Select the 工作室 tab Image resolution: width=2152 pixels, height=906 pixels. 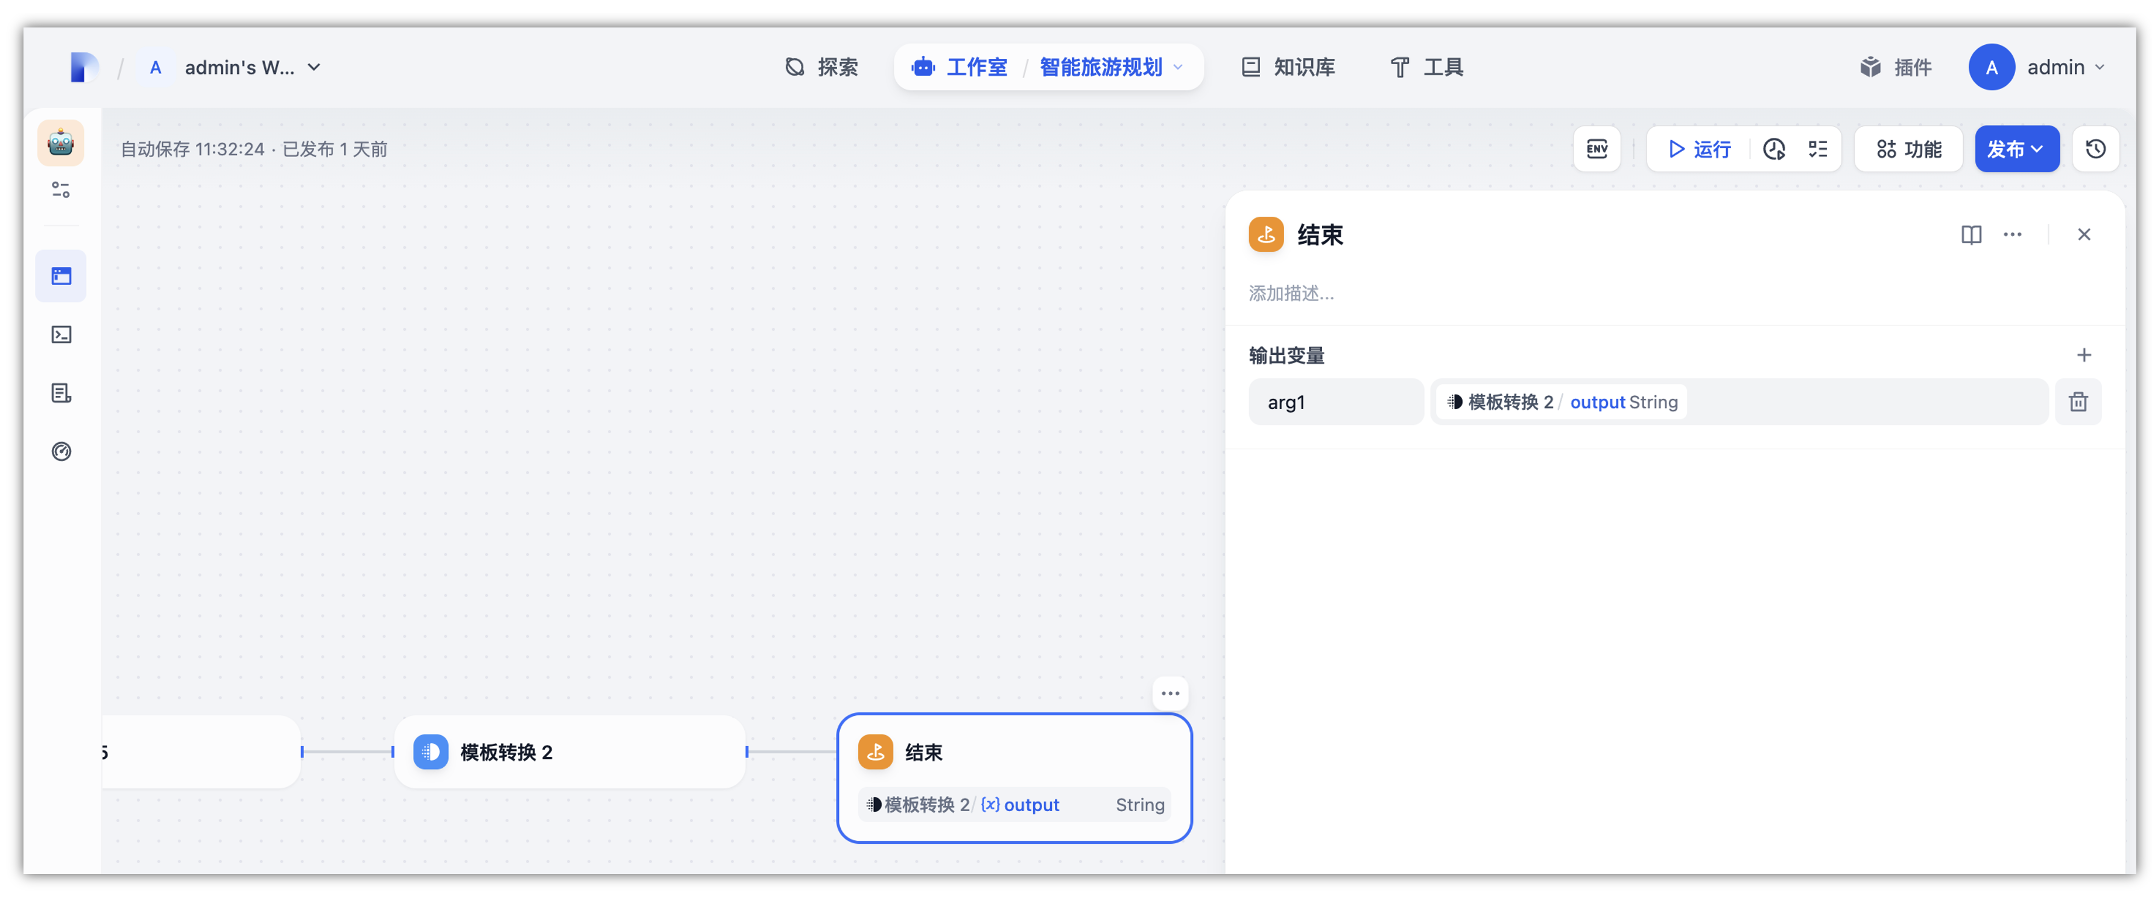959,67
